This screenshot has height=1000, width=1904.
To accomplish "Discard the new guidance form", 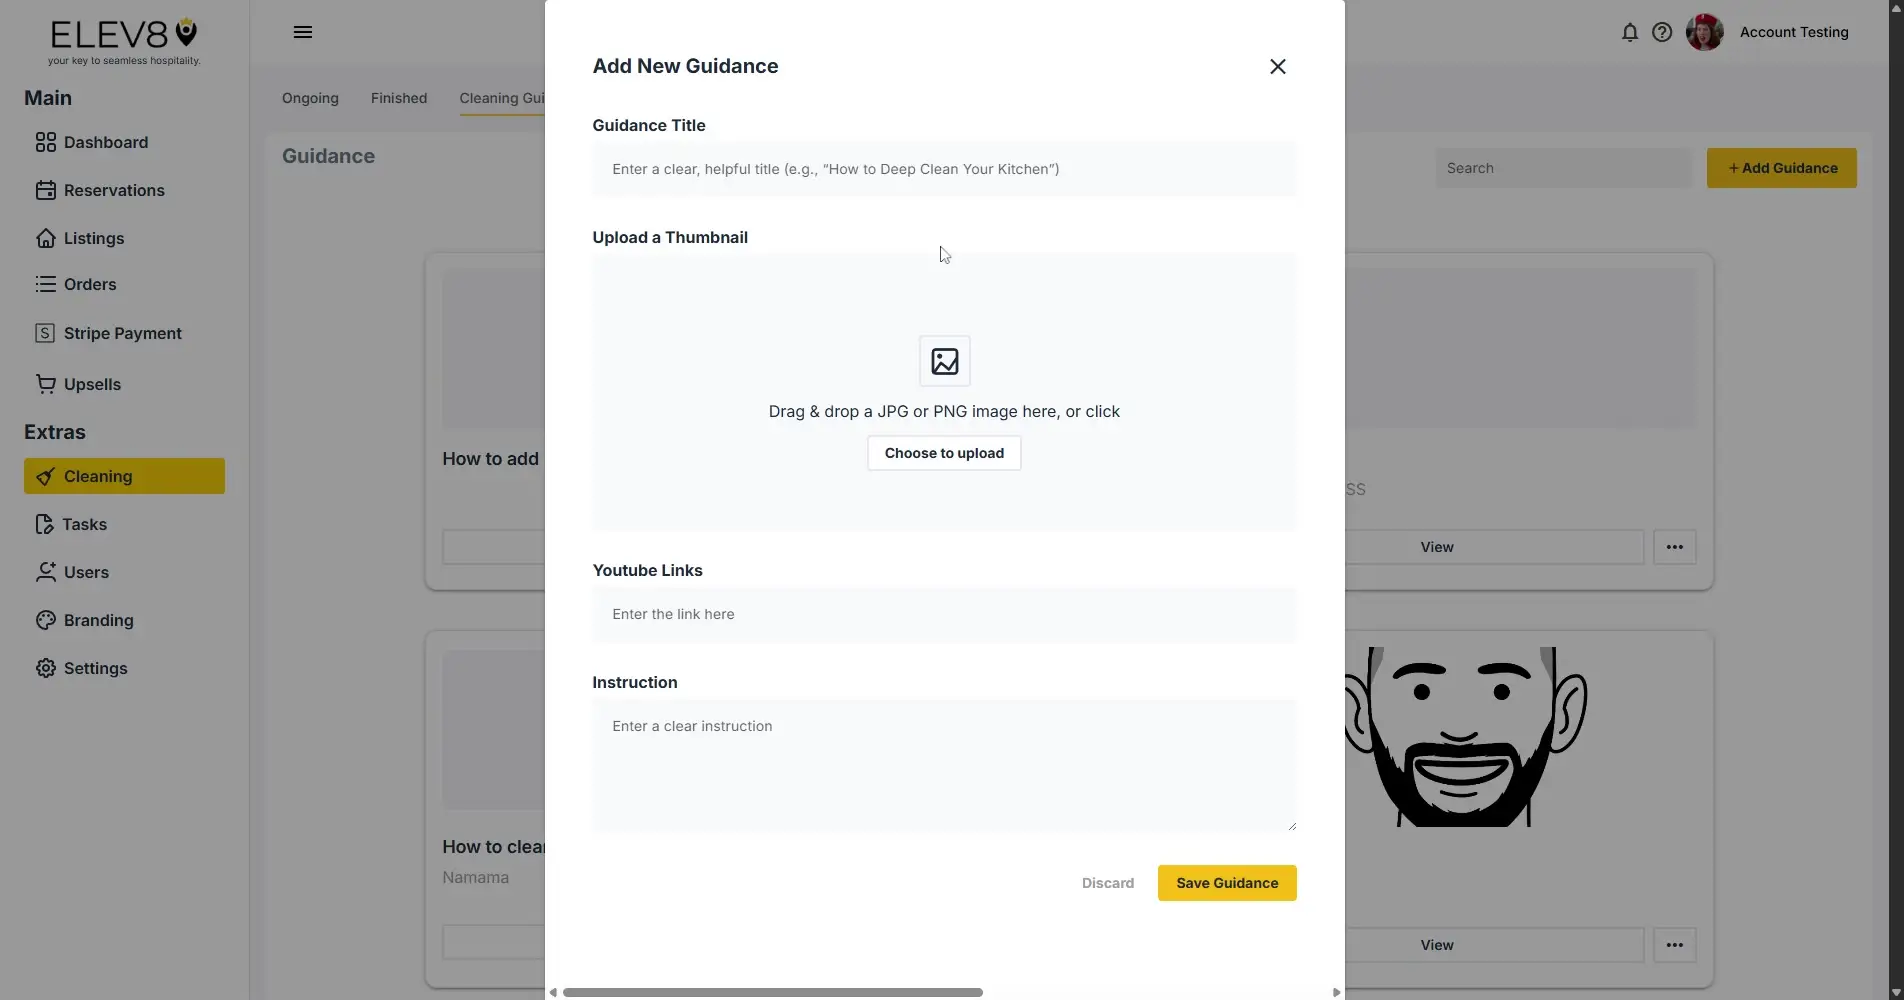I will (x=1107, y=882).
